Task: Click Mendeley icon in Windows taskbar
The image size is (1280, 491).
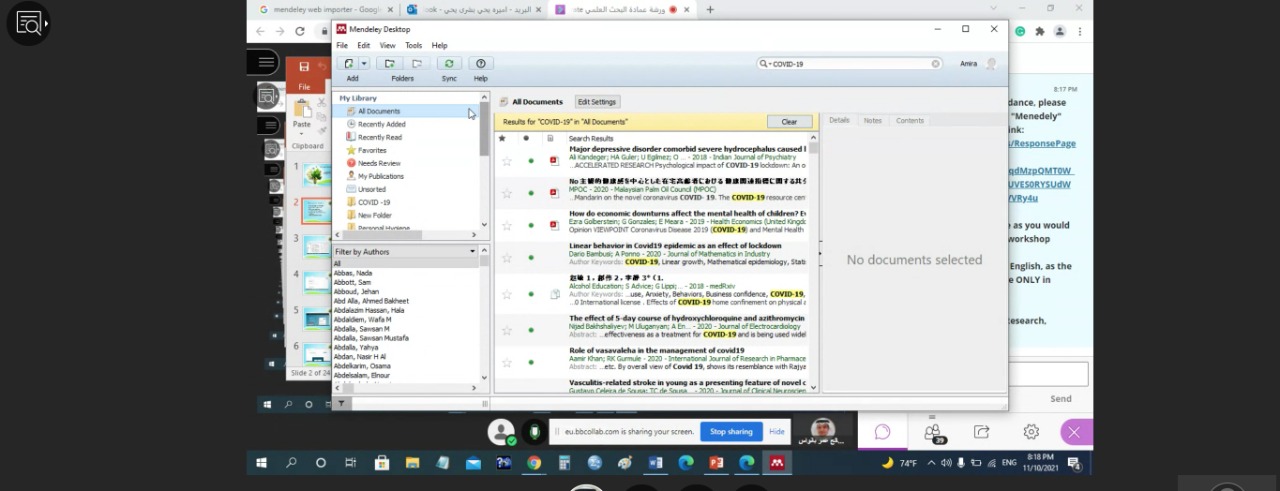Action: (777, 463)
